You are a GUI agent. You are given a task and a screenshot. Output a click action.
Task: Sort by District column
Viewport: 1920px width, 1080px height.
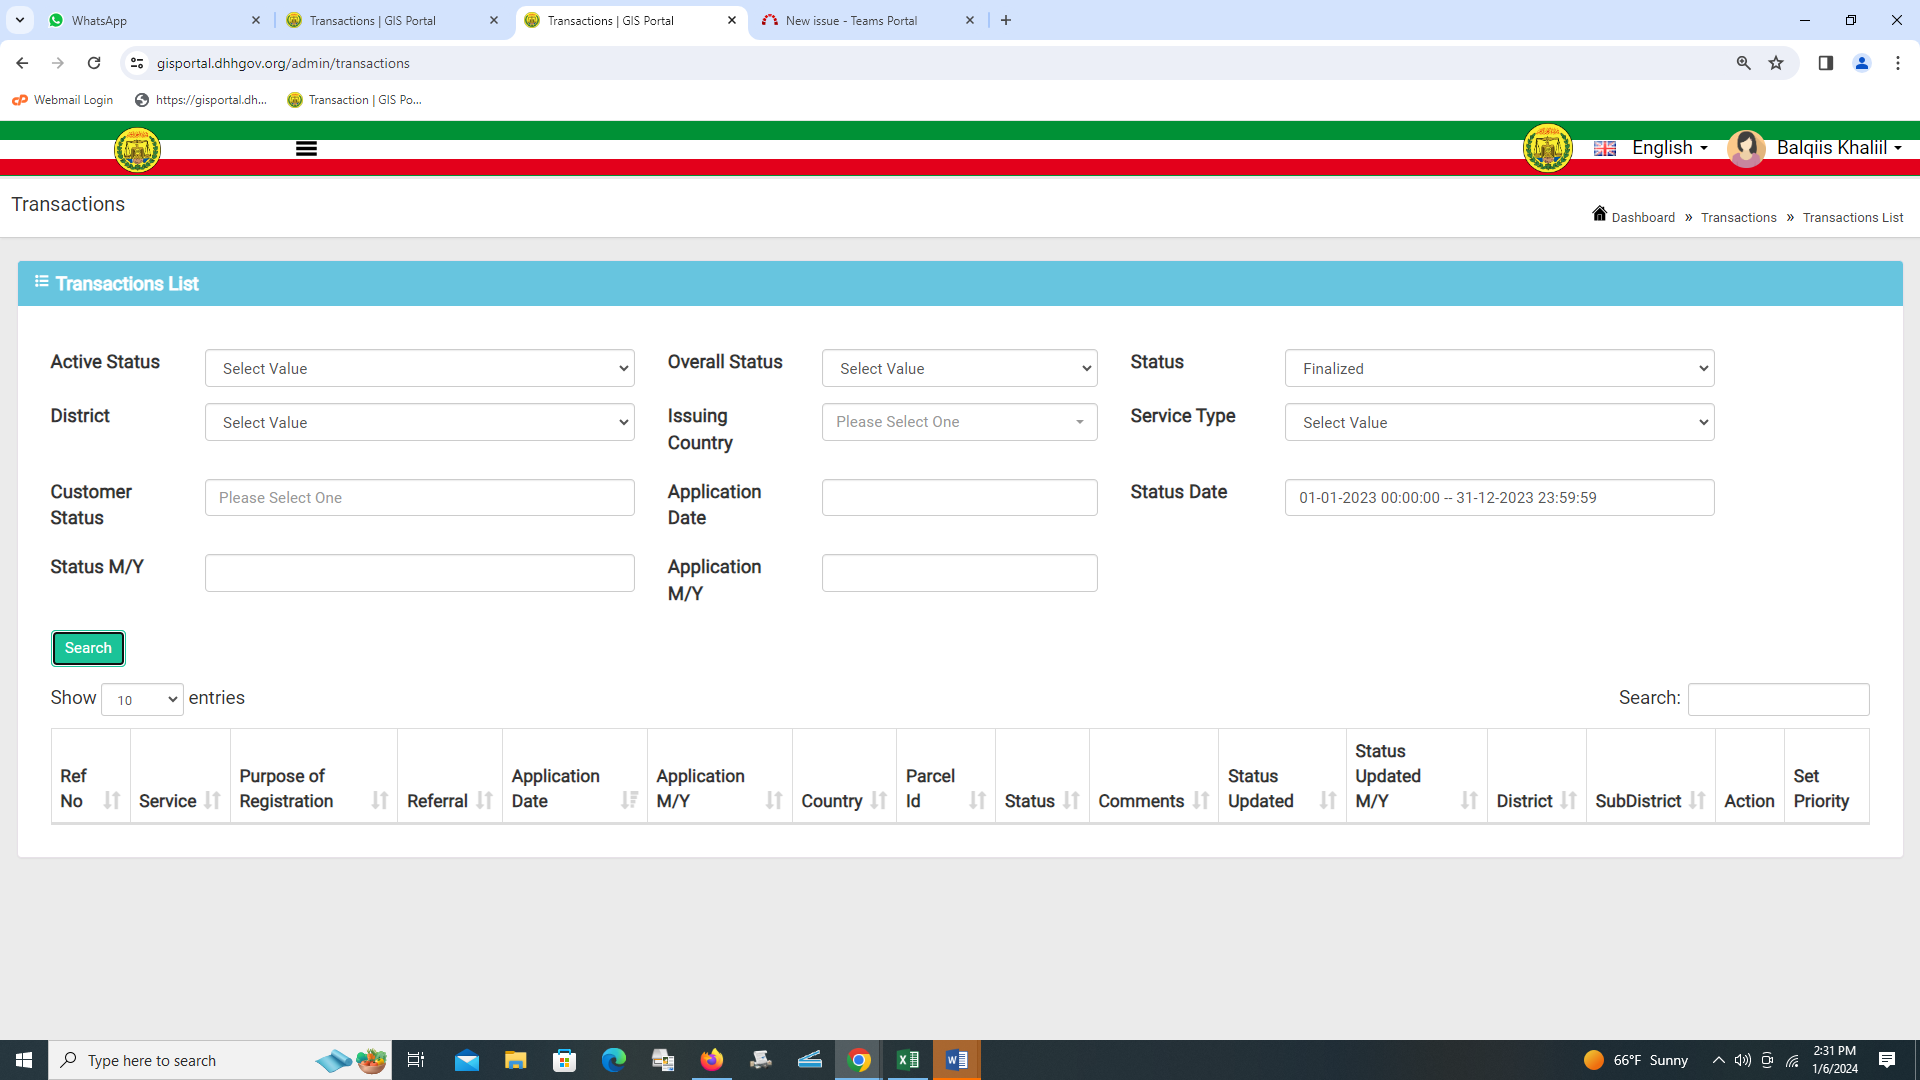click(1568, 800)
